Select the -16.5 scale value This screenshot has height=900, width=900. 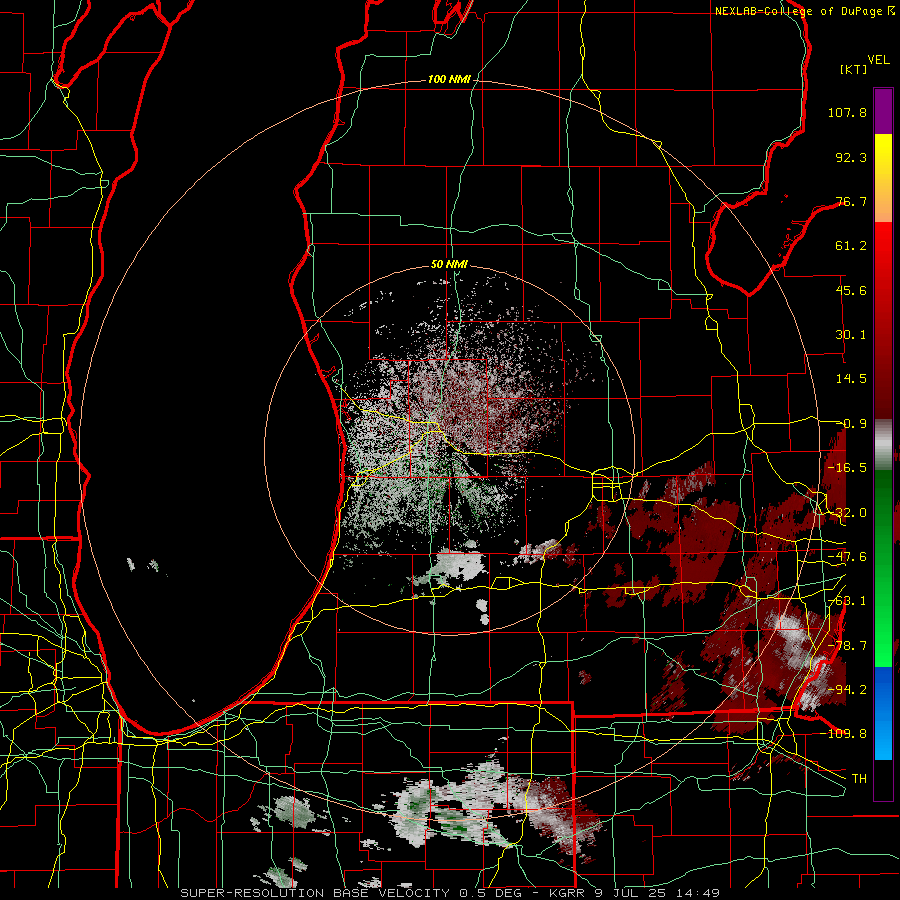(x=847, y=468)
